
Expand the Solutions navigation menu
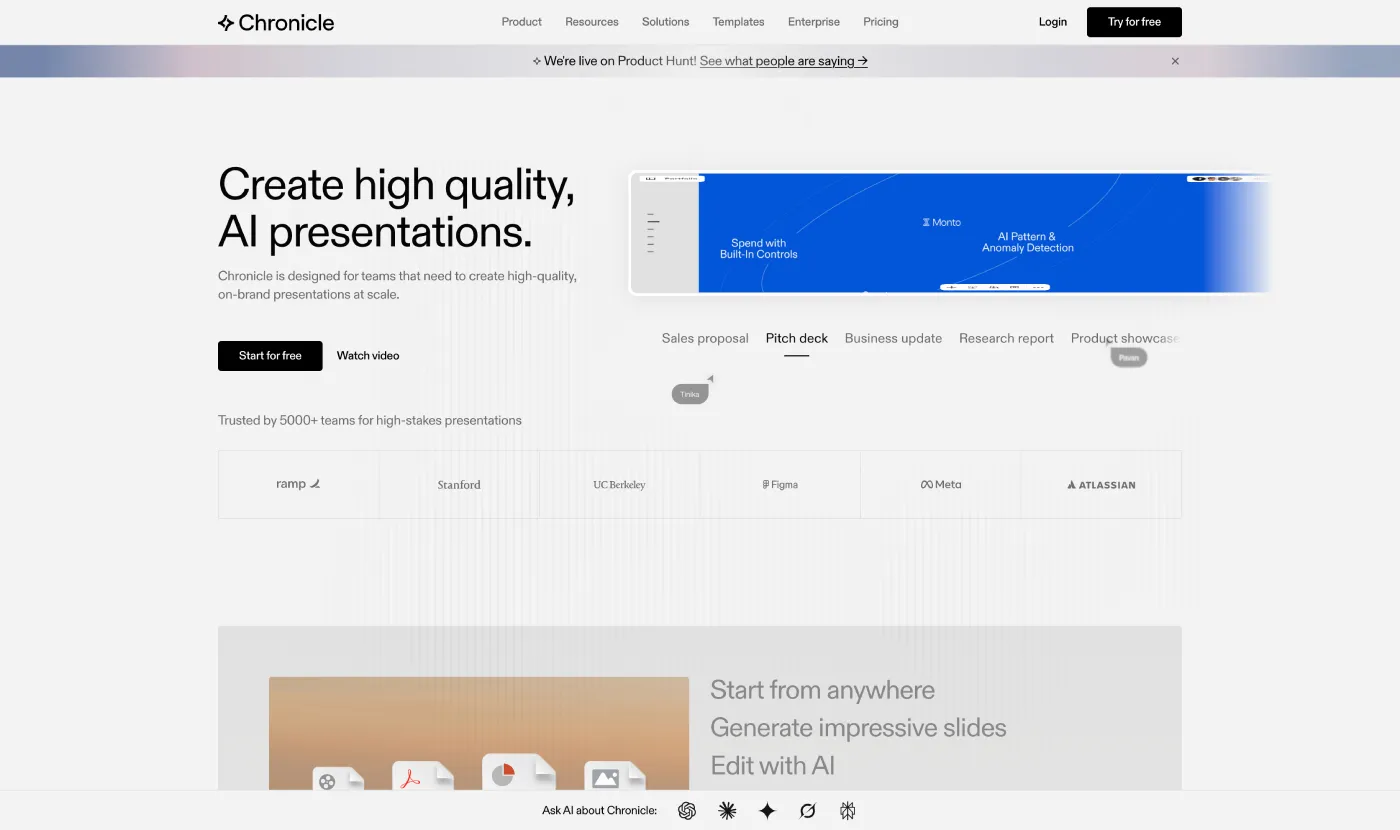pyautogui.click(x=665, y=22)
